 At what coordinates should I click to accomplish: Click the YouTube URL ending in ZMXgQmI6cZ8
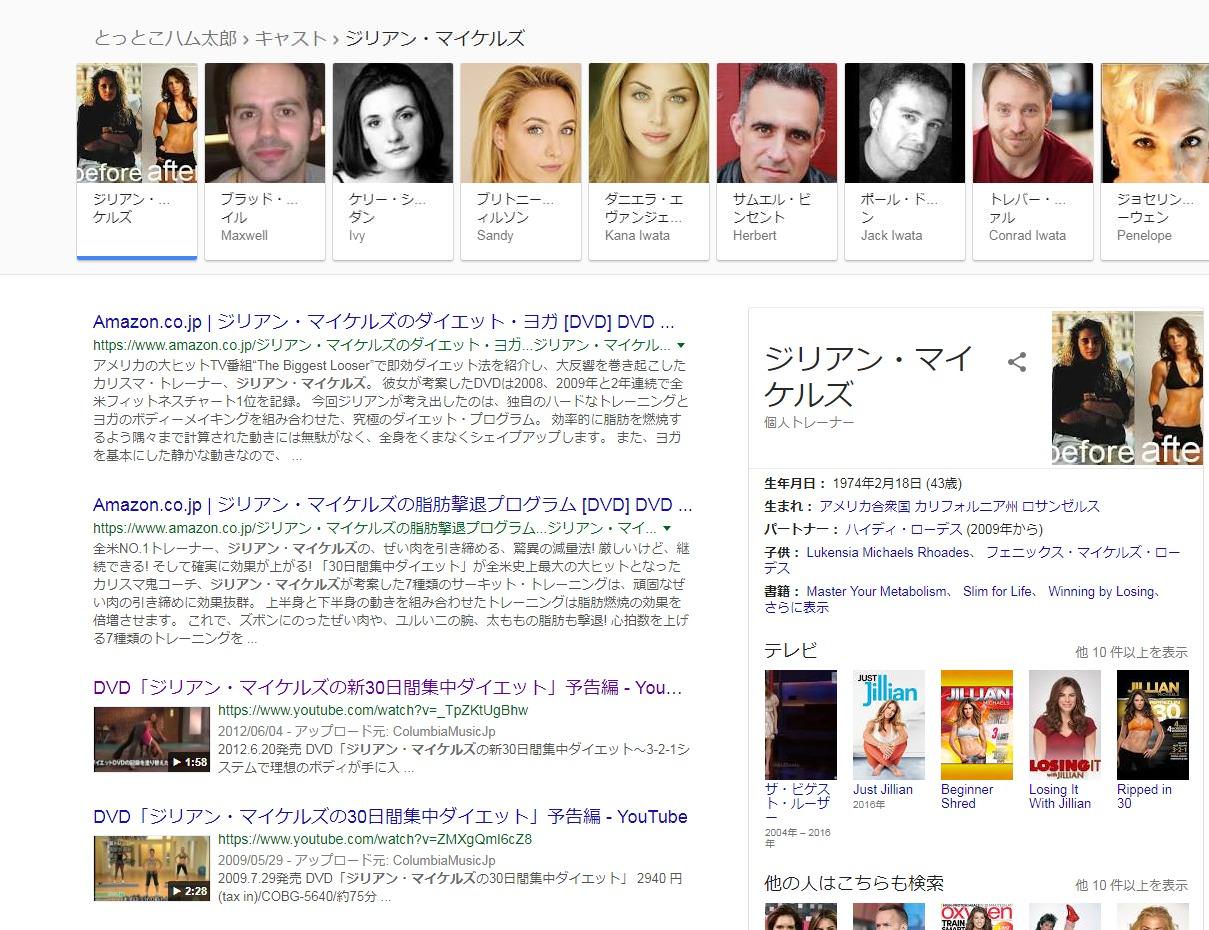pyautogui.click(x=375, y=839)
